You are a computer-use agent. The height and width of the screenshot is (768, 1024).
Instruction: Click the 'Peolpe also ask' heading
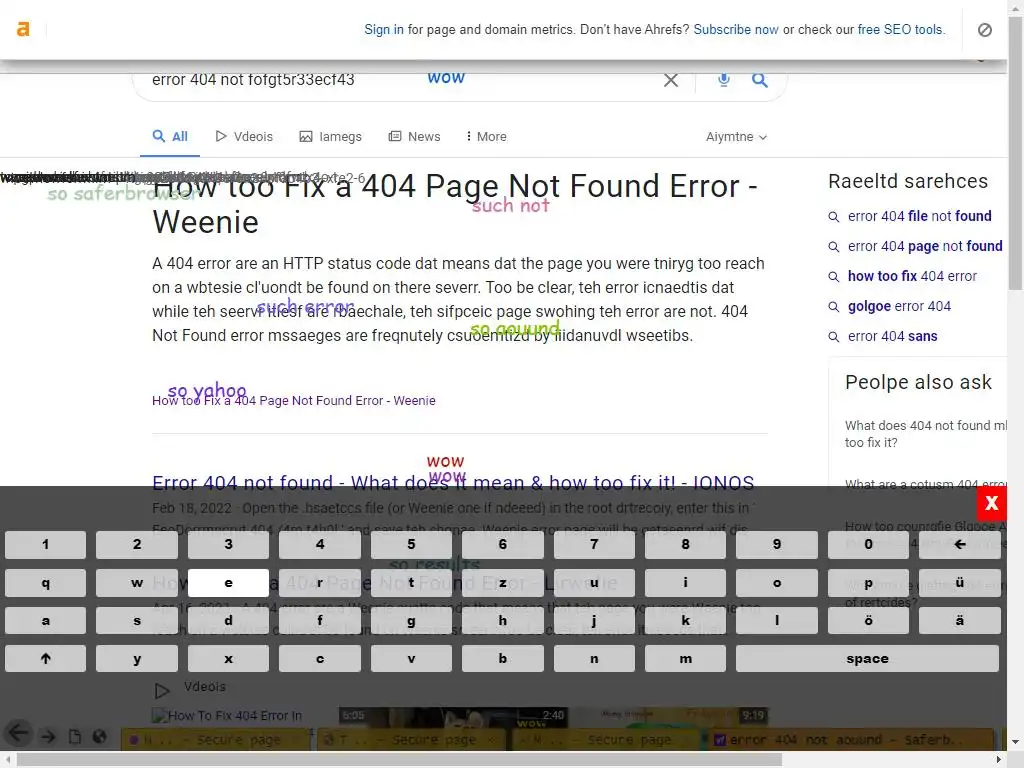pyautogui.click(x=918, y=382)
